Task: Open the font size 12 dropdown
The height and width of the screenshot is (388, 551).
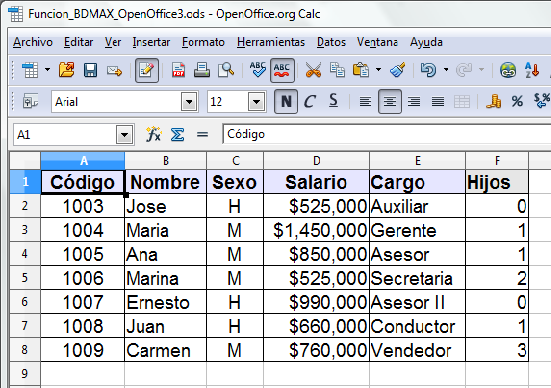Action: click(256, 102)
